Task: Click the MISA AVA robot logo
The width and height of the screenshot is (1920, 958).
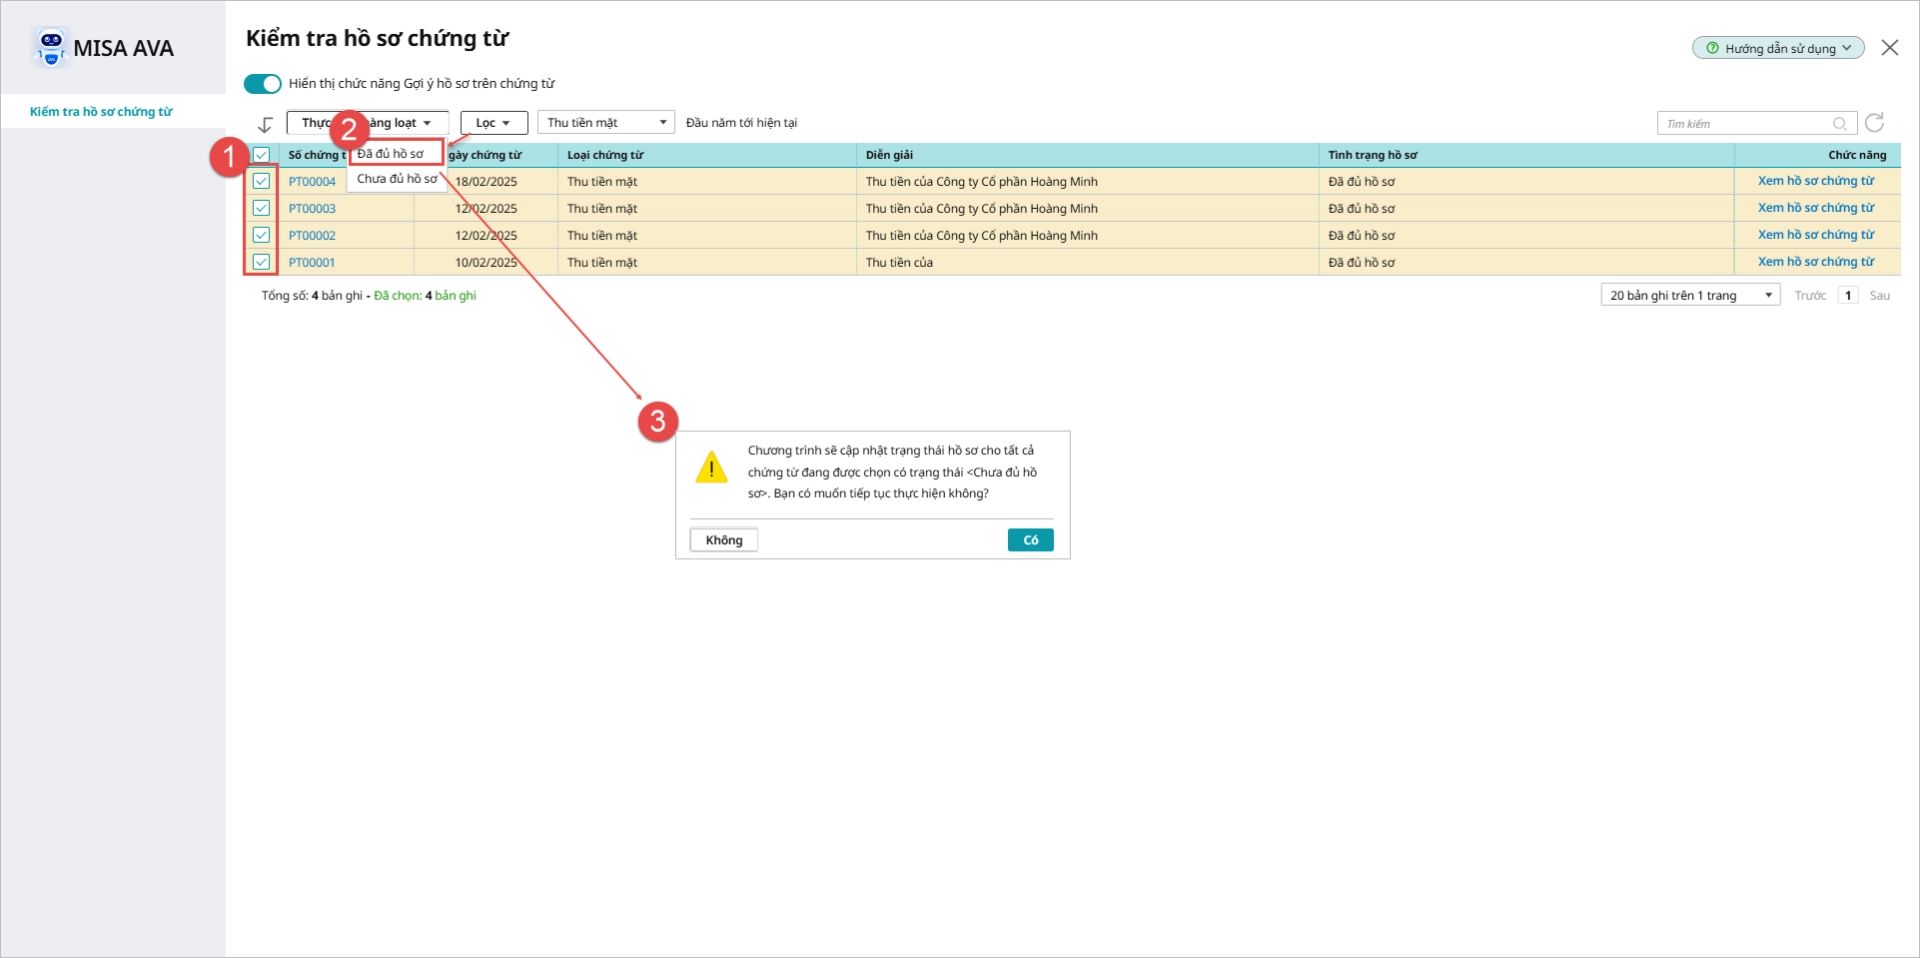Action: pyautogui.click(x=50, y=47)
